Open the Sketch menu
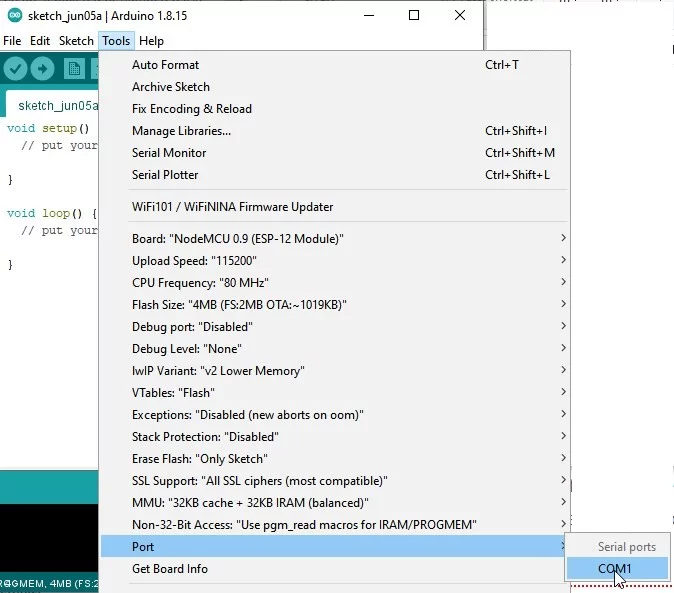 76,41
